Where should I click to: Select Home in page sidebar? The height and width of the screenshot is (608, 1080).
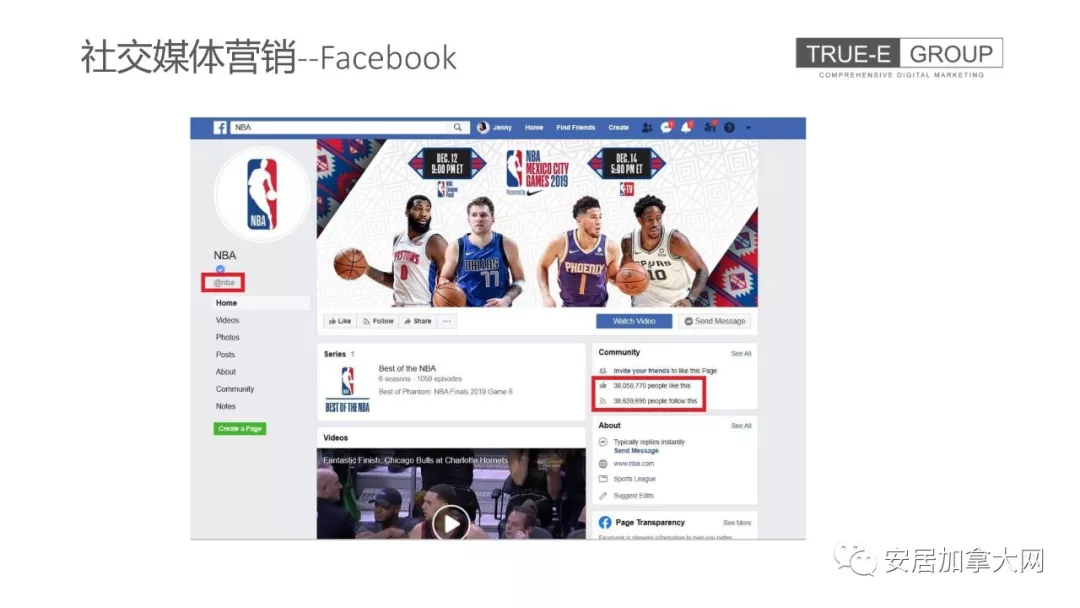coord(261,303)
